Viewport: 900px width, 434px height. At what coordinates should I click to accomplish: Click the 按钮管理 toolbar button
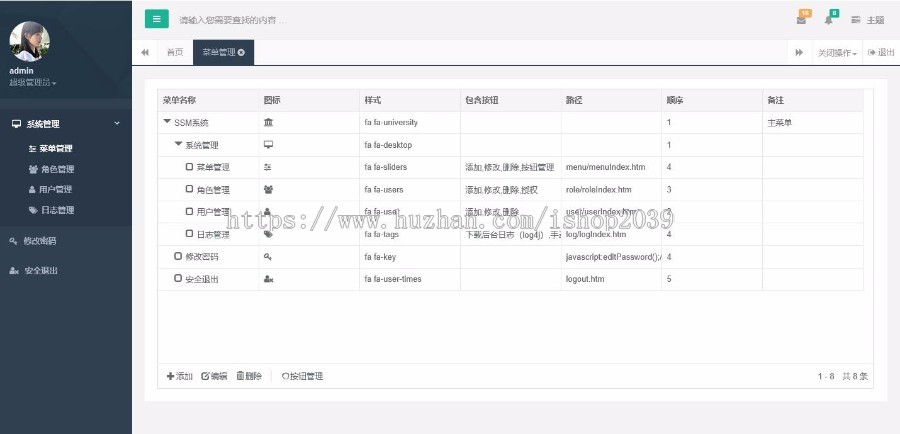pyautogui.click(x=302, y=377)
